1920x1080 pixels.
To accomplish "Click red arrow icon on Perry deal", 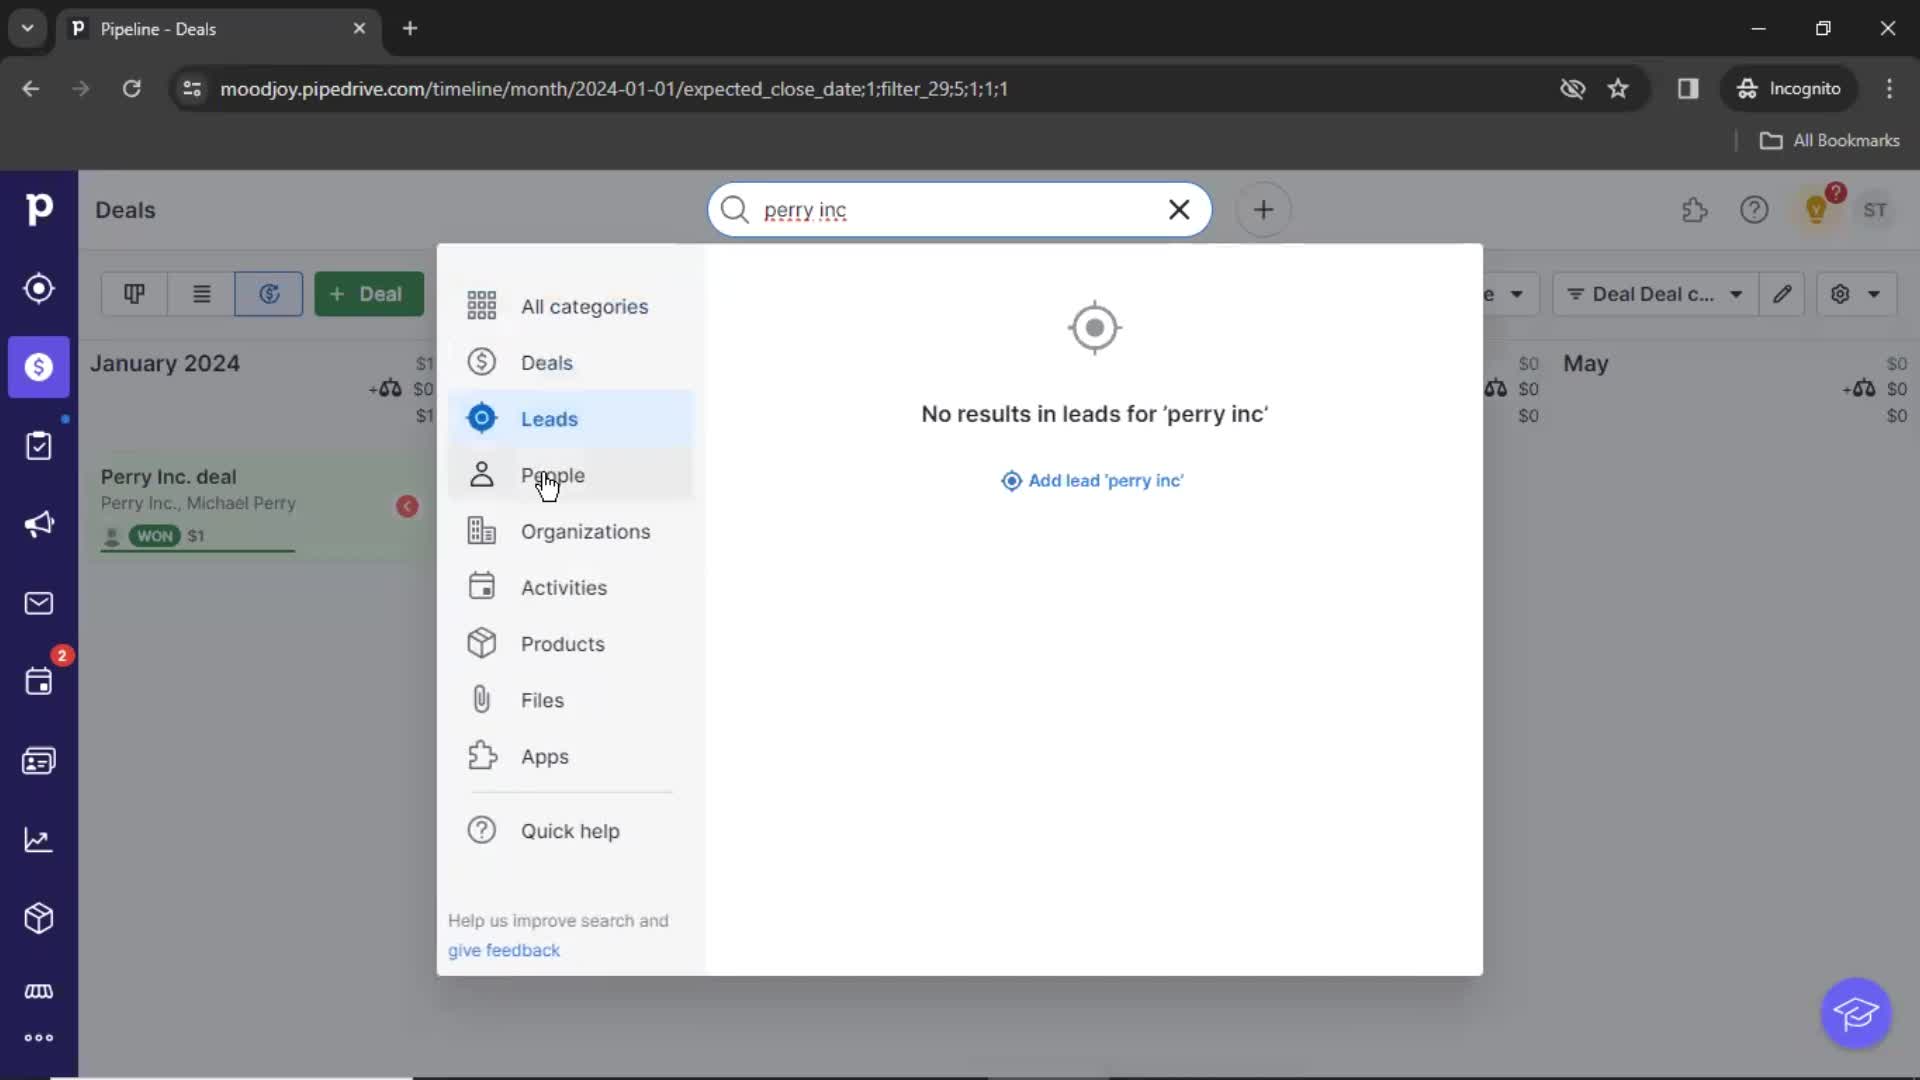I will tap(407, 506).
